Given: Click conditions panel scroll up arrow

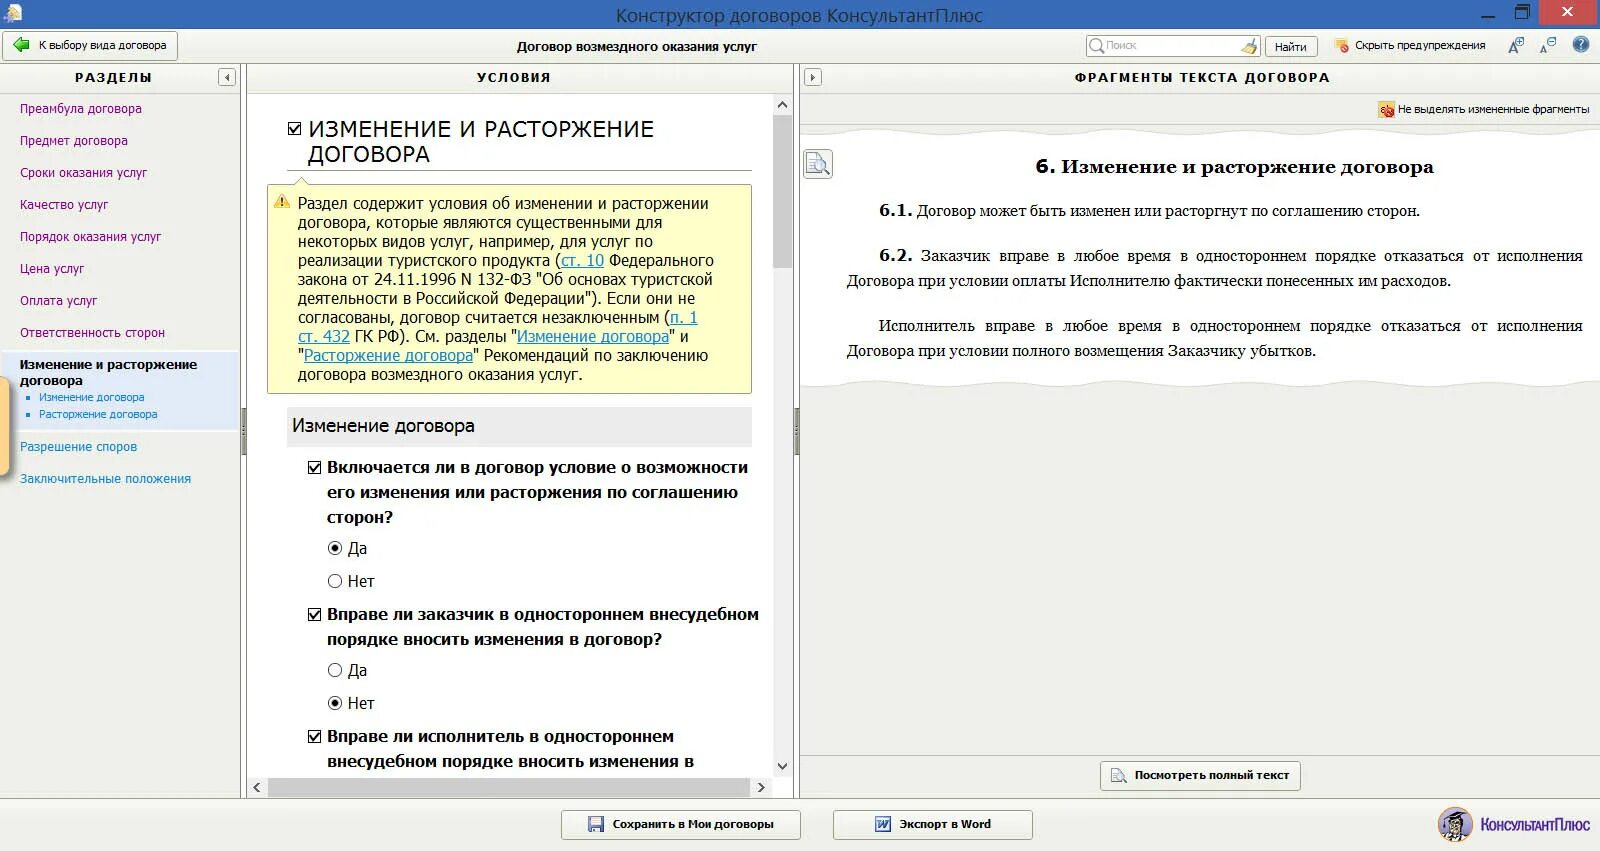Looking at the screenshot, I should click(x=782, y=105).
